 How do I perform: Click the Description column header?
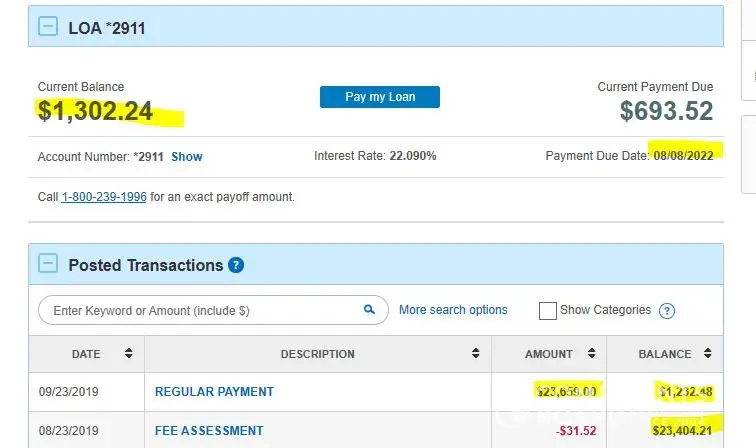[317, 354]
